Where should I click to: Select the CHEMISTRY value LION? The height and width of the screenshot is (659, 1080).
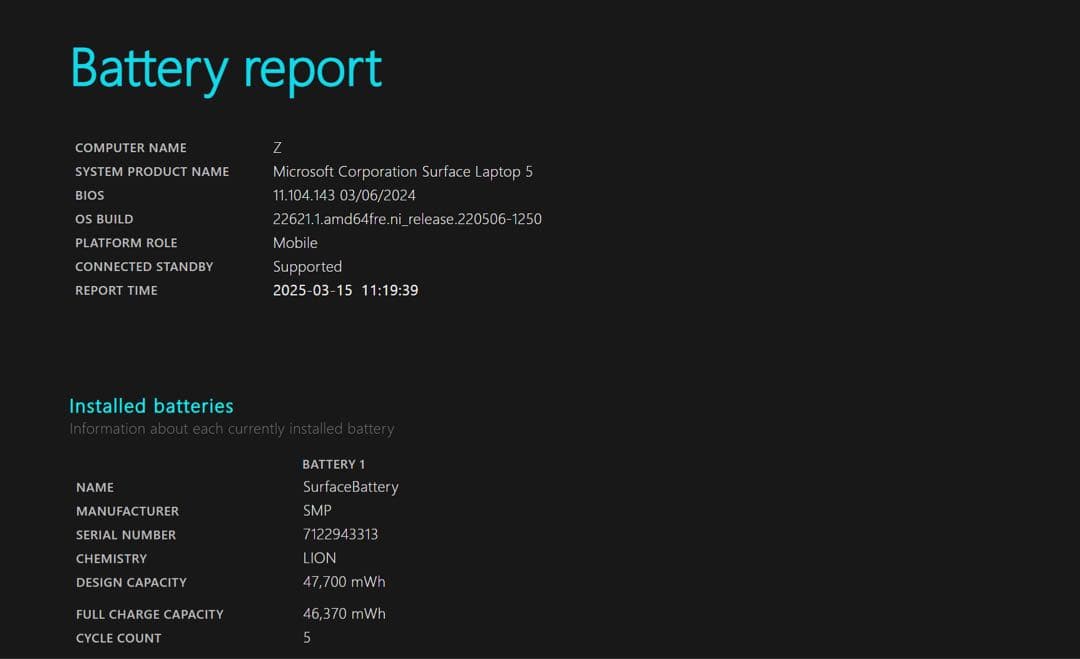coord(320,558)
